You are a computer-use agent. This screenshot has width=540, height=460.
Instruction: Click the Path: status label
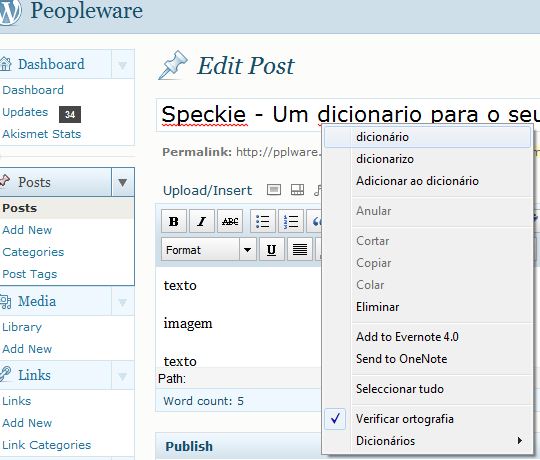pos(172,379)
